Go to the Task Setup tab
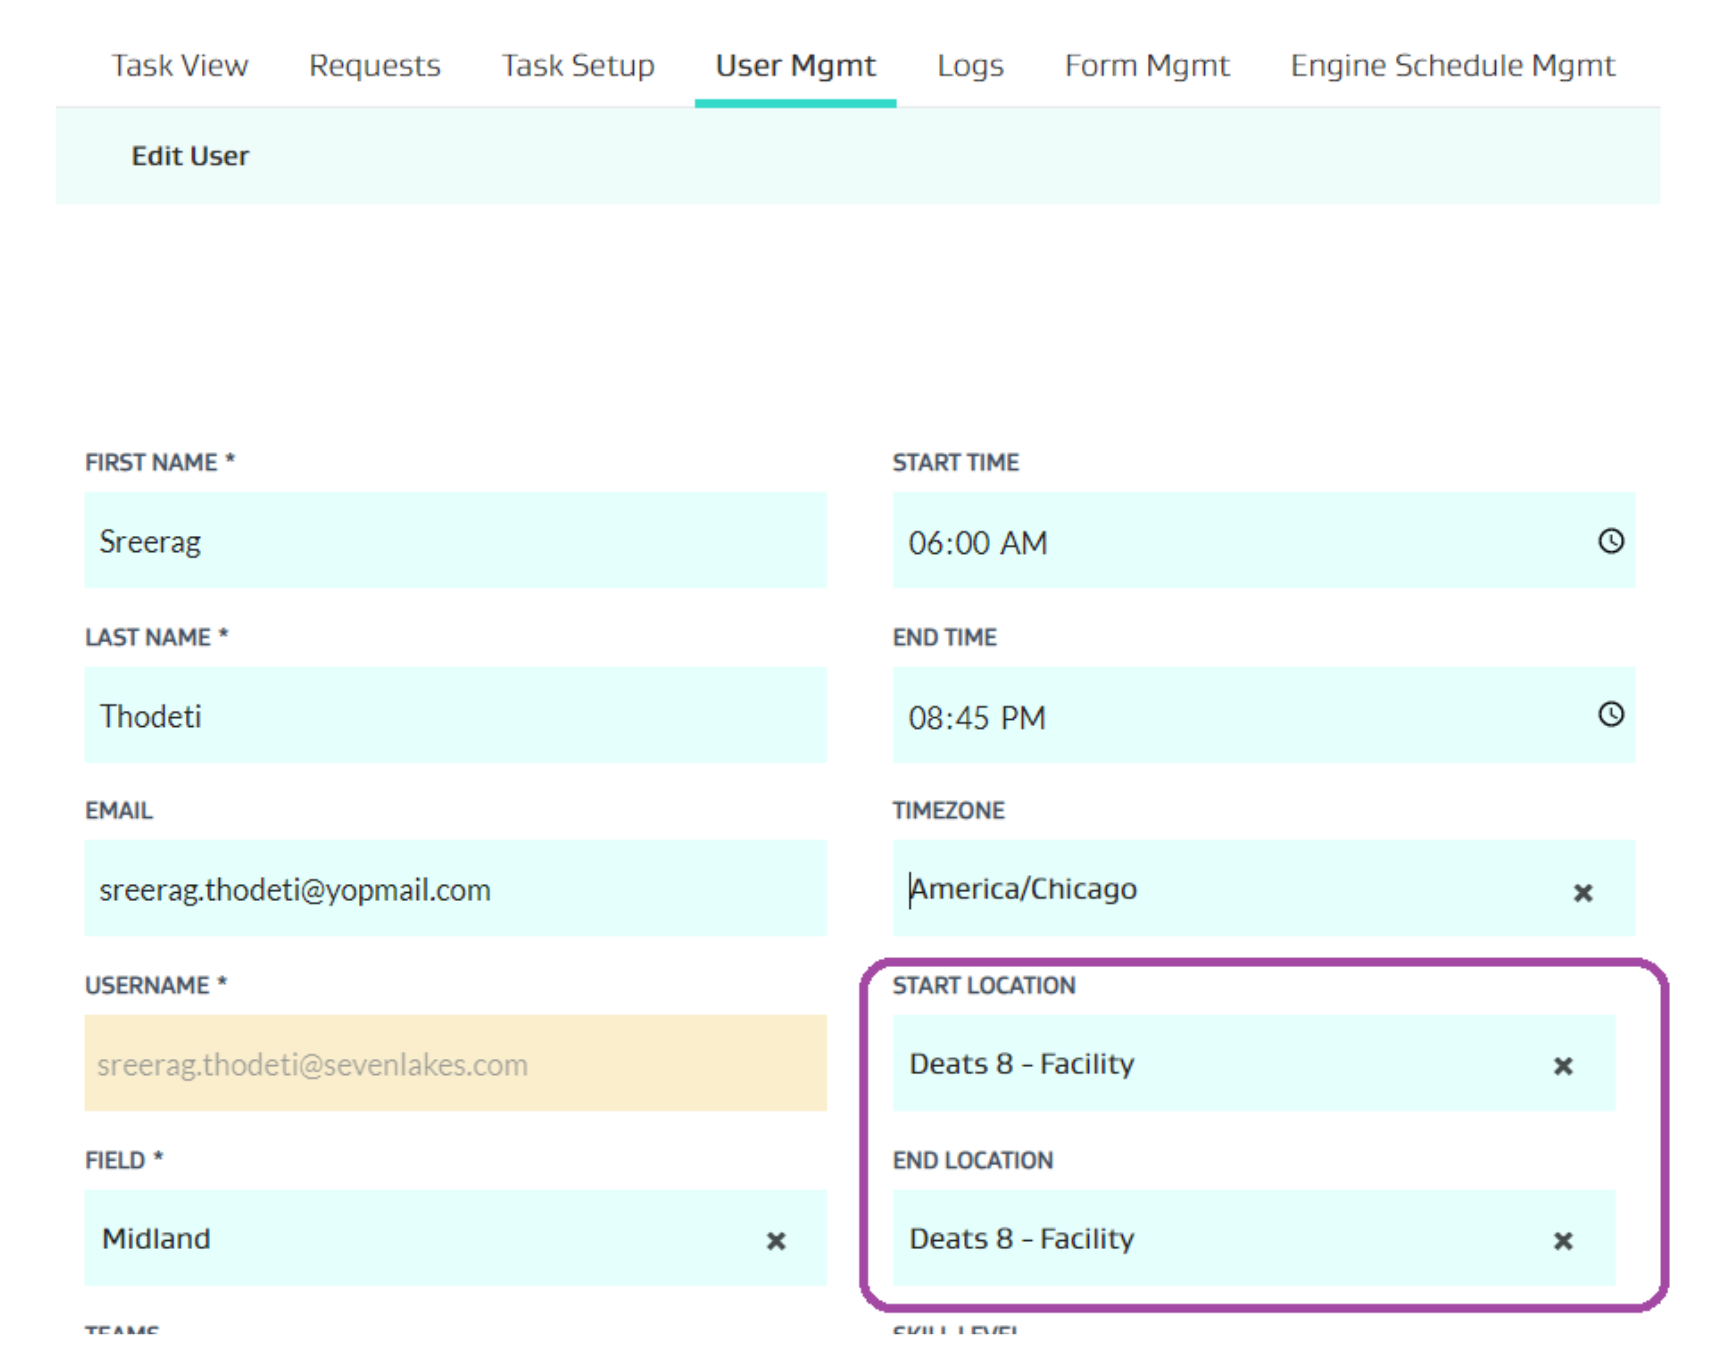 [578, 66]
